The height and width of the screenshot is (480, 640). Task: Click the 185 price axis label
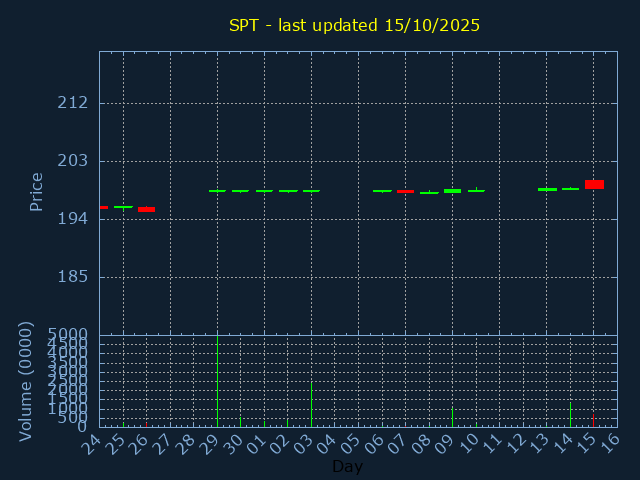[x=72, y=277]
